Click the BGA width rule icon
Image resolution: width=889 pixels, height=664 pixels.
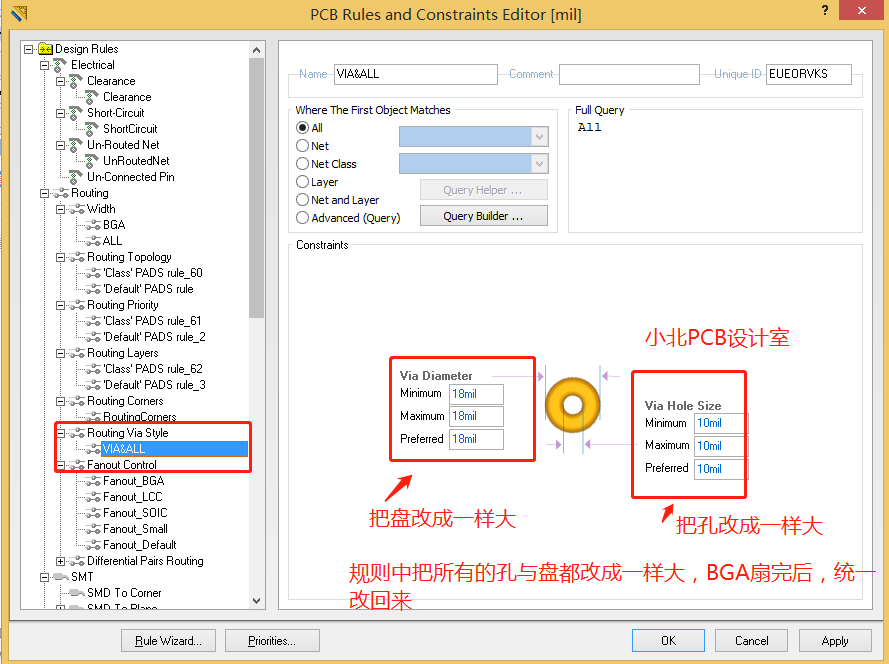(93, 225)
